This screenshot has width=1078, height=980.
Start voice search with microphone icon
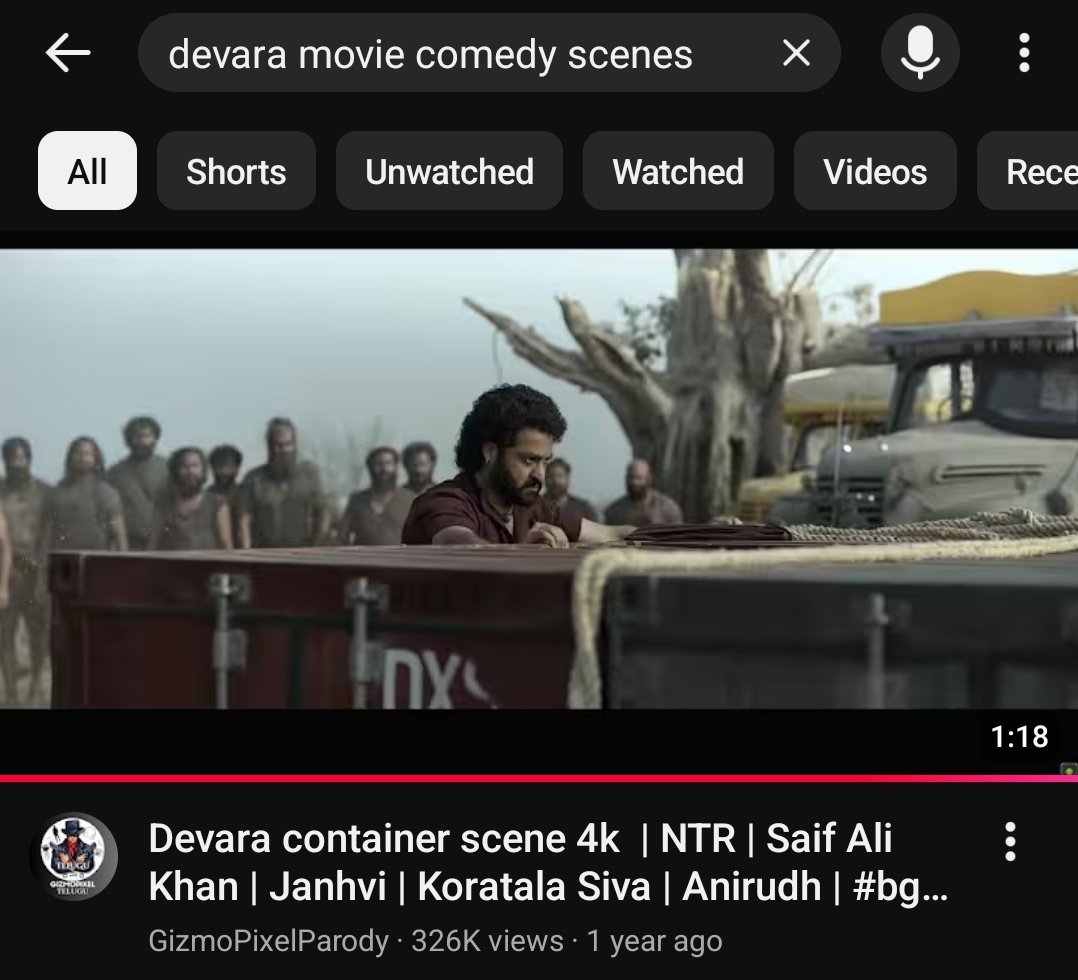pos(920,53)
